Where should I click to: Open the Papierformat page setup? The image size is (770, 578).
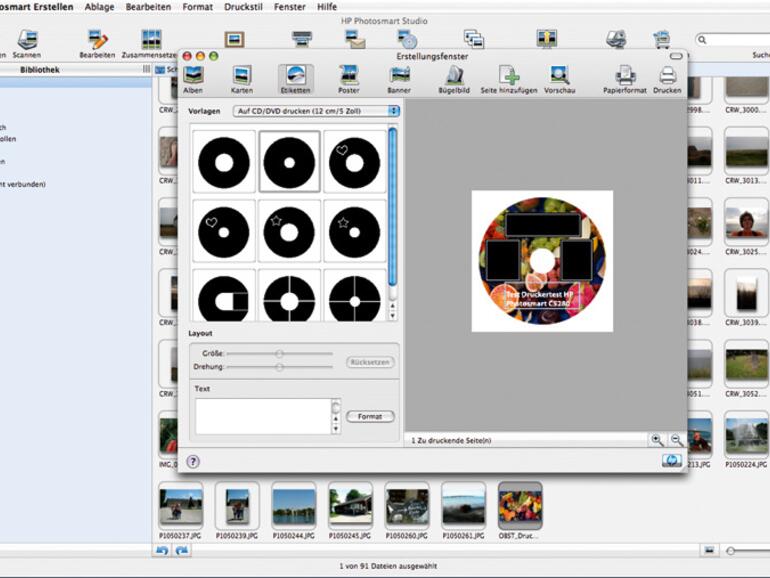pos(625,77)
